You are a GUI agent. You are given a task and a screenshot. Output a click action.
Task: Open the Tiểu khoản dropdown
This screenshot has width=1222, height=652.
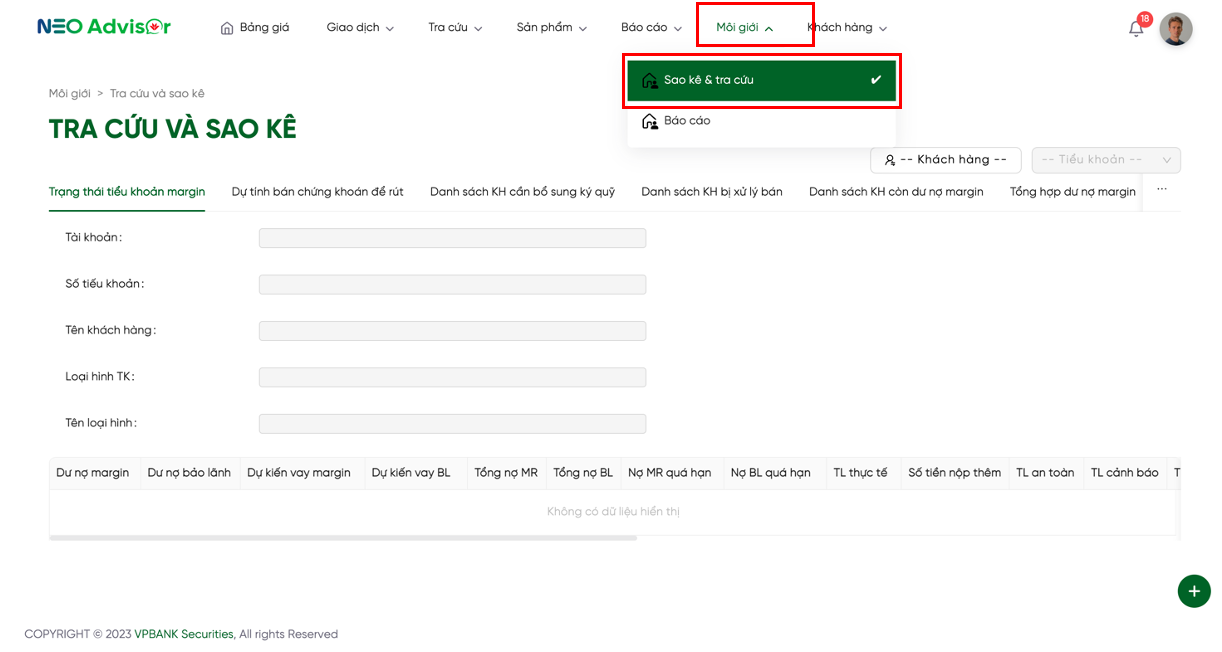click(x=1106, y=160)
